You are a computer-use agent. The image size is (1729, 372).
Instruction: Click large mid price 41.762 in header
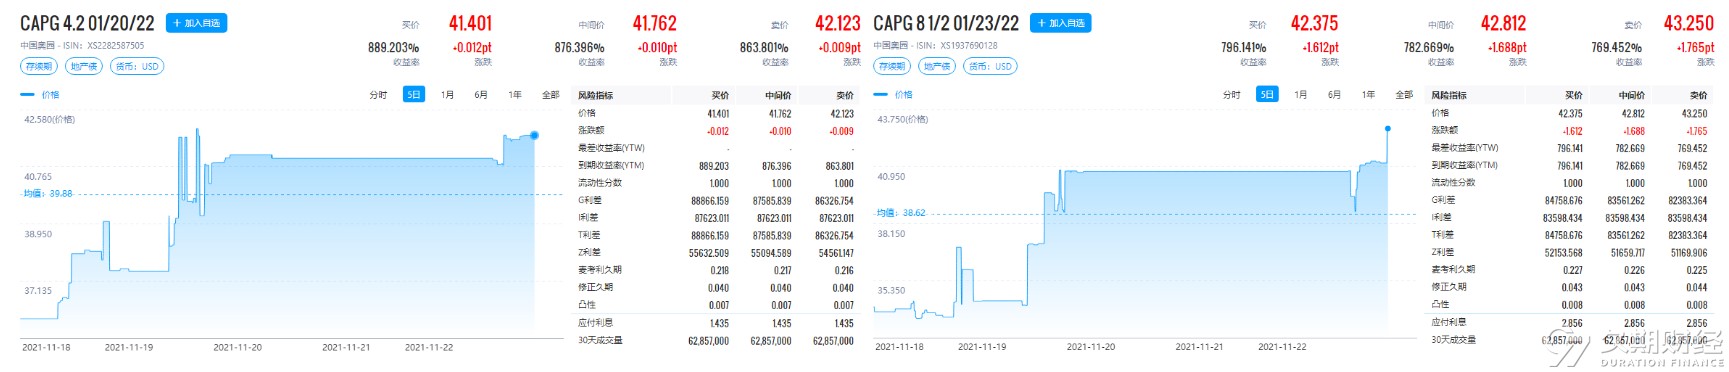pos(655,23)
